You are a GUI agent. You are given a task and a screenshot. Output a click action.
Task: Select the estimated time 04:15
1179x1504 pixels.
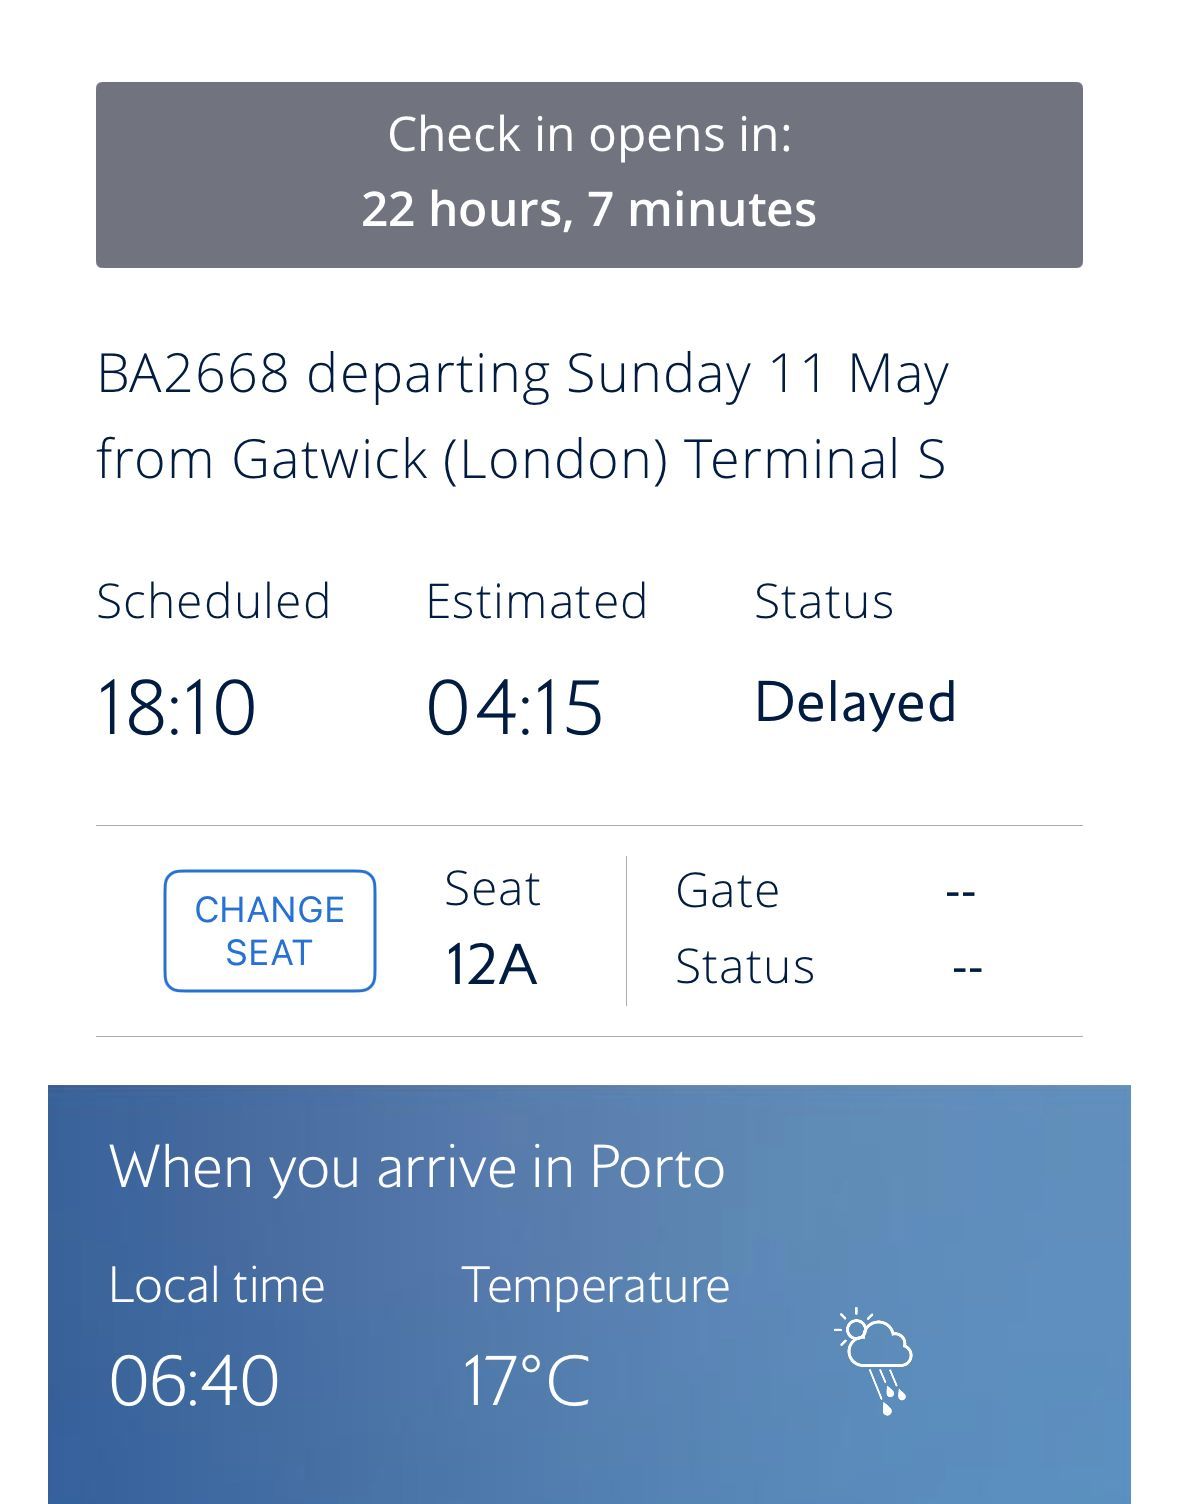pyautogui.click(x=515, y=707)
